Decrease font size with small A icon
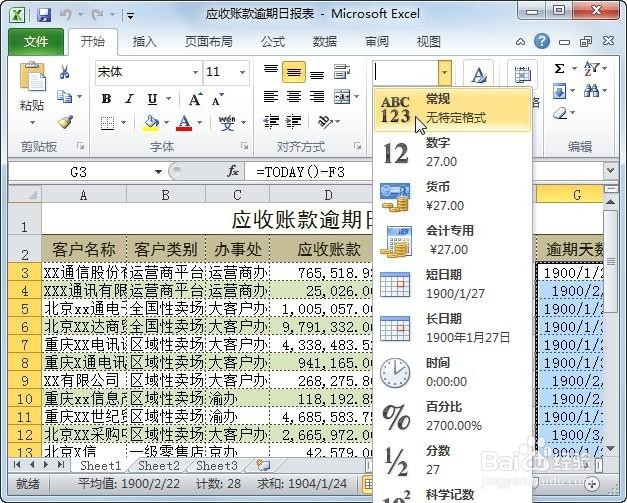Viewport: 627px width, 503px height. (x=218, y=99)
